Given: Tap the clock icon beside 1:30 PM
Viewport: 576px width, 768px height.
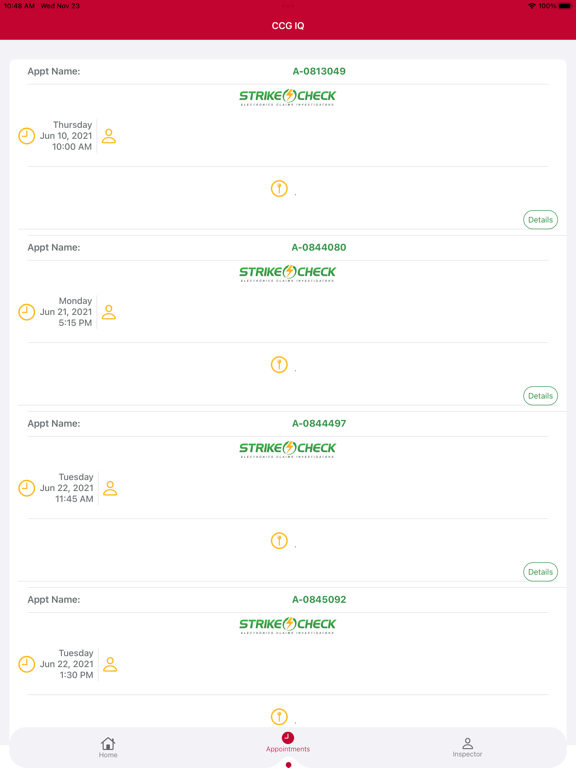Looking at the screenshot, I should point(26,664).
